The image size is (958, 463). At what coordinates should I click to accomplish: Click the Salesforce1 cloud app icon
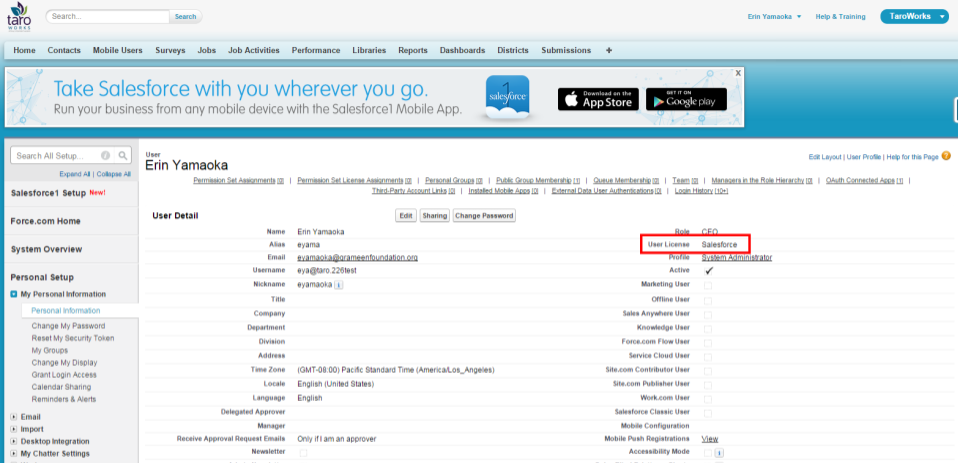pyautogui.click(x=508, y=97)
